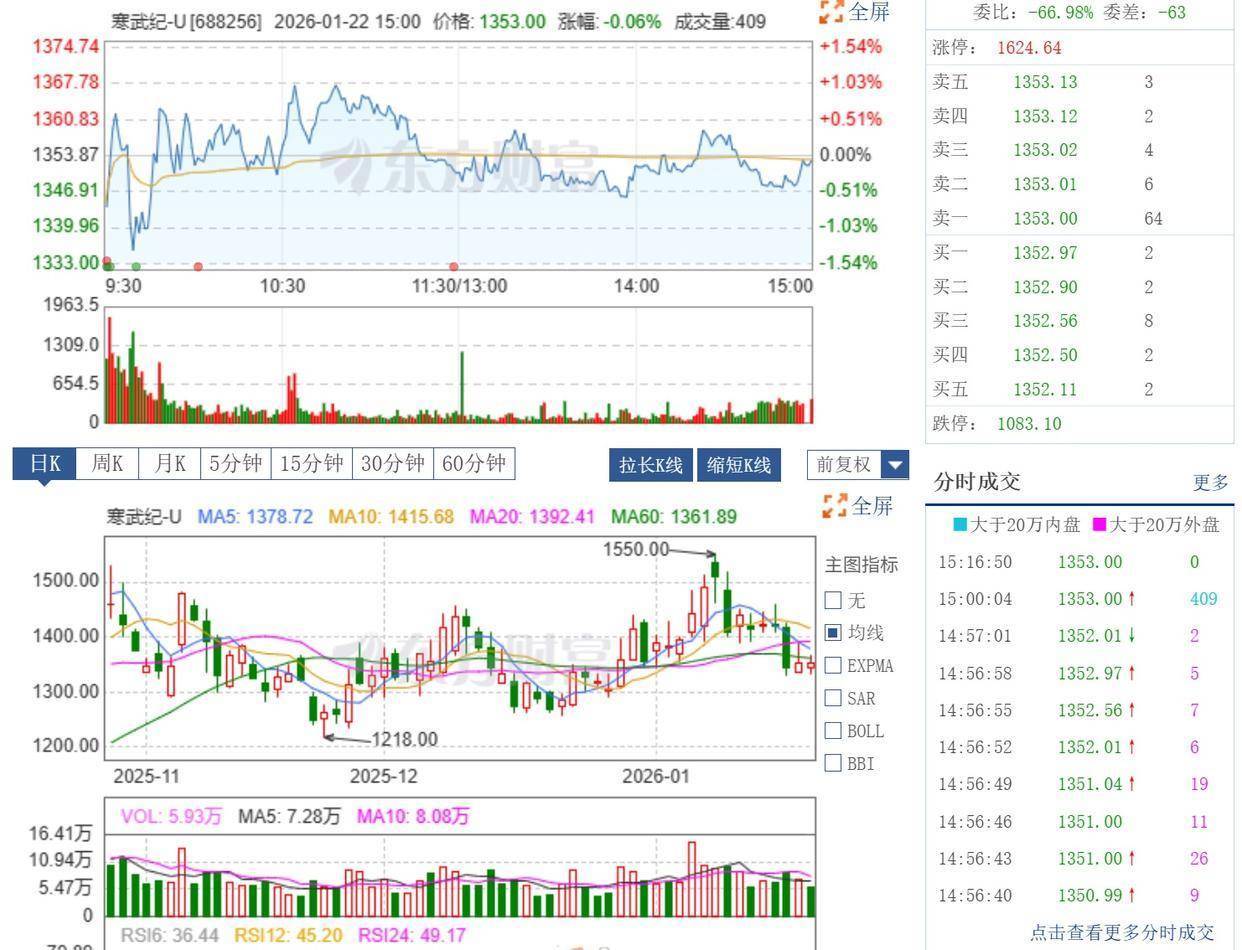The height and width of the screenshot is (950, 1242).
Task: Click the 1550.00 high price marker arrow
Action: [x=710, y=554]
